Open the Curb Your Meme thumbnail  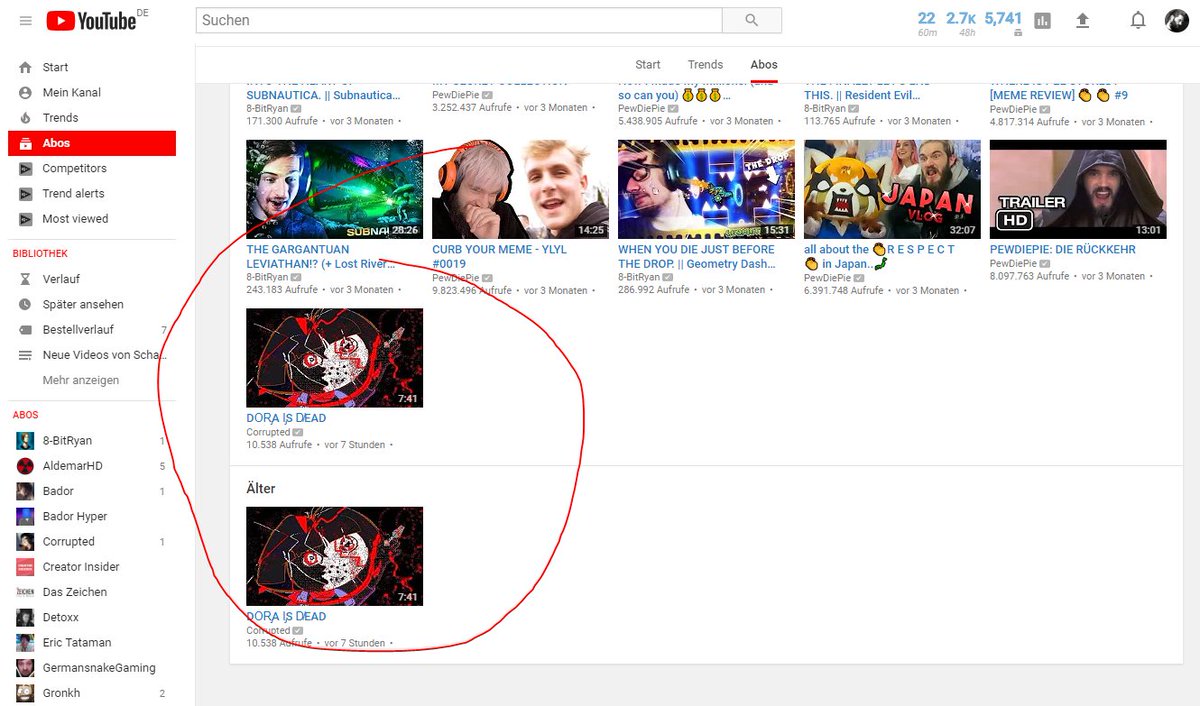tap(520, 189)
